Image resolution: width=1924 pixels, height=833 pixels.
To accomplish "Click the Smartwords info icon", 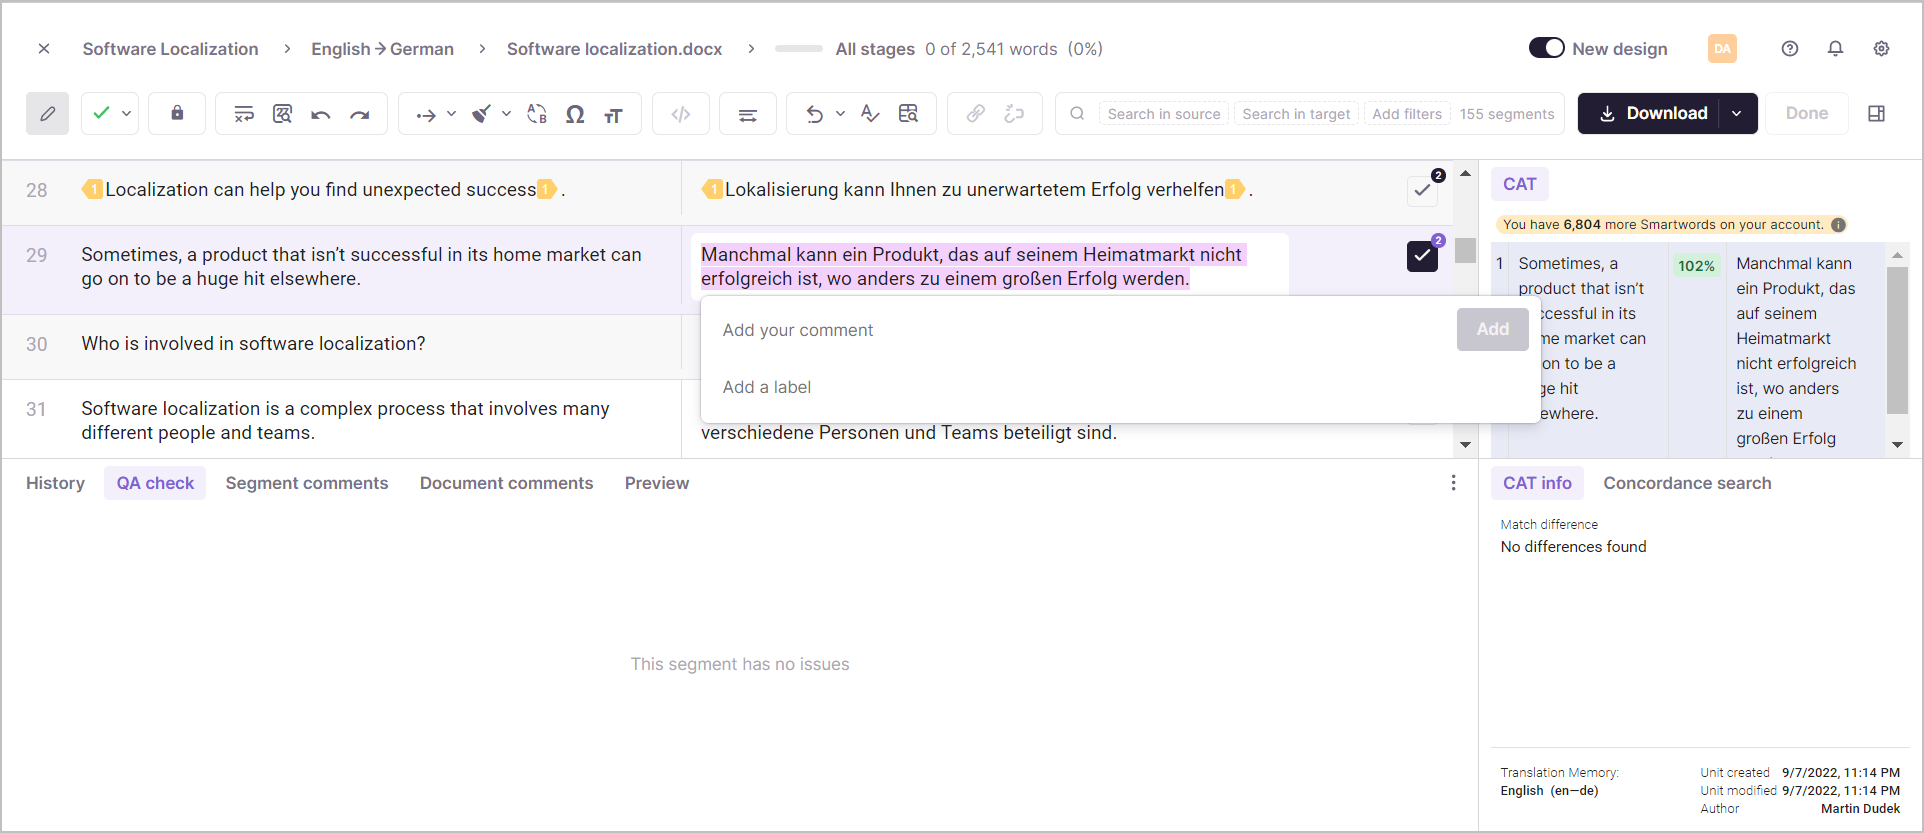I will tap(1838, 225).
